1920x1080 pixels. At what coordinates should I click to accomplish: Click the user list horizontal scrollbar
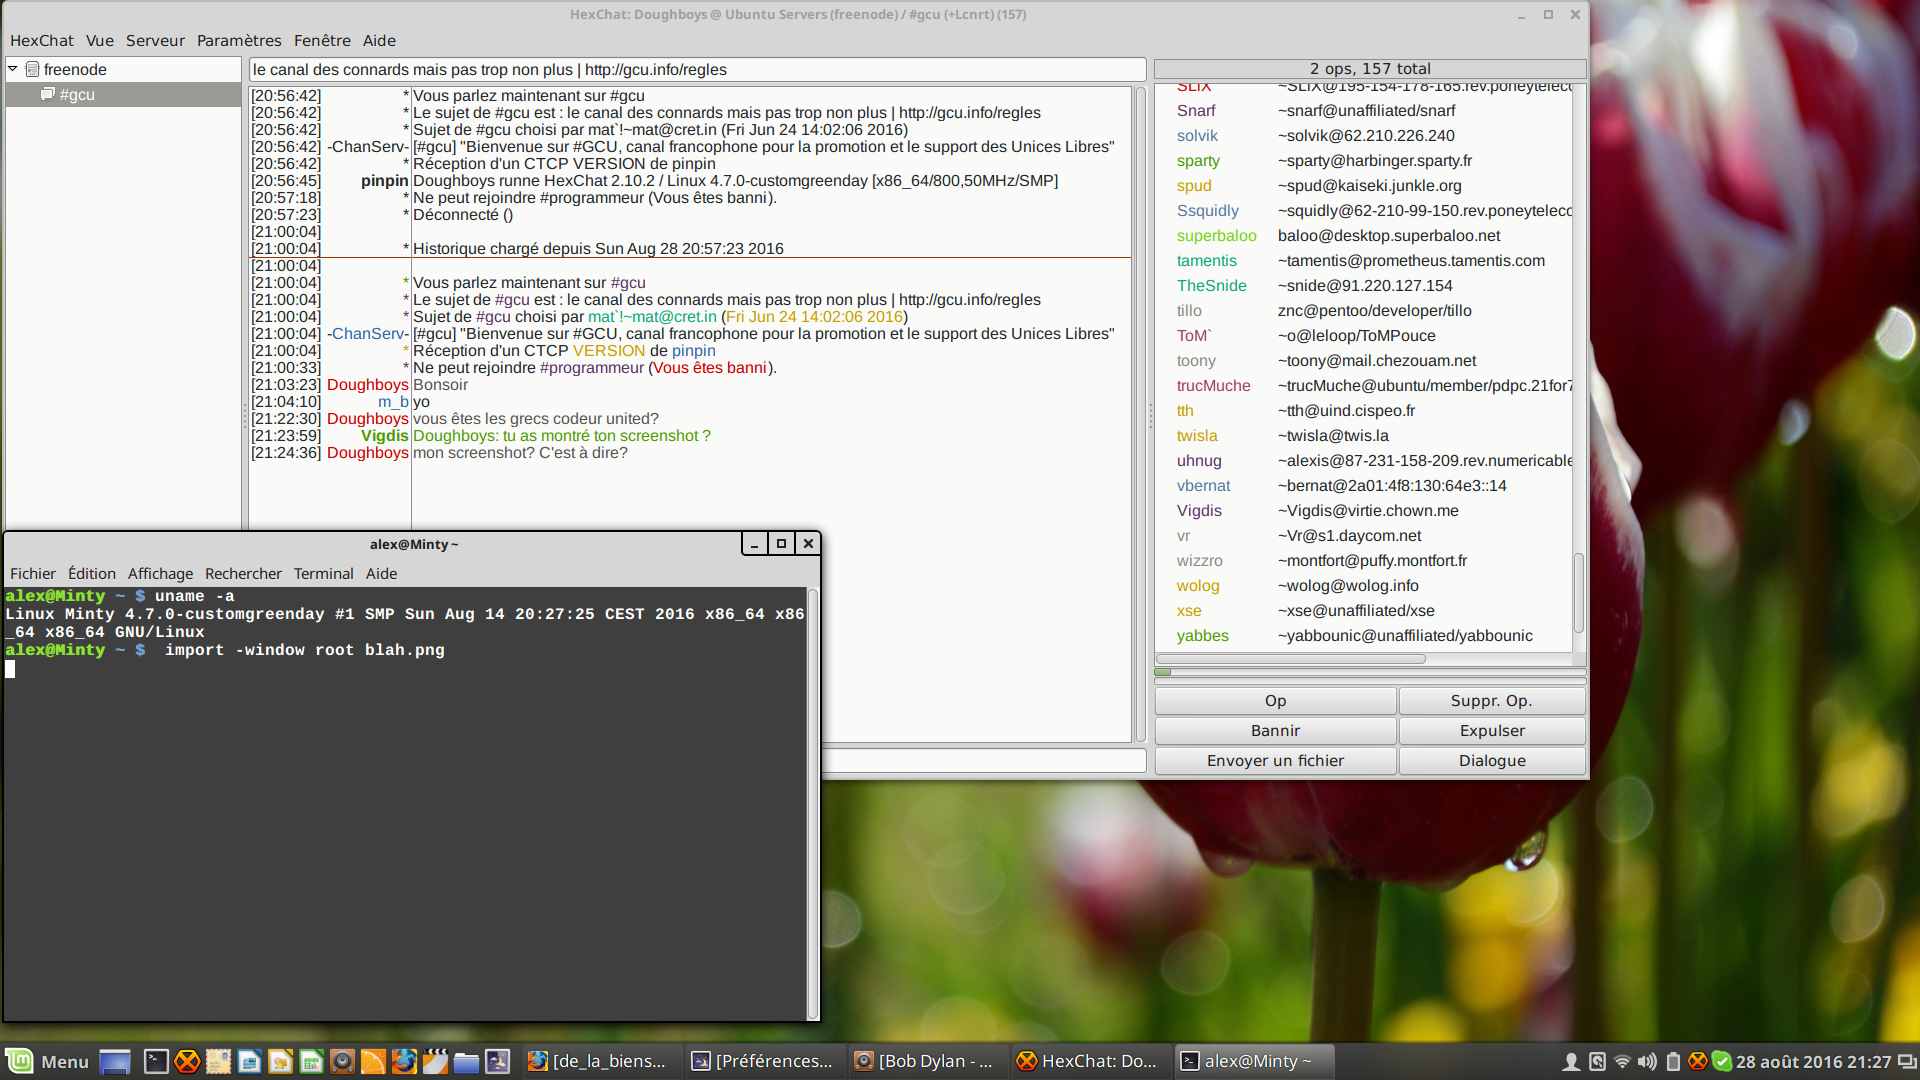(x=1291, y=659)
